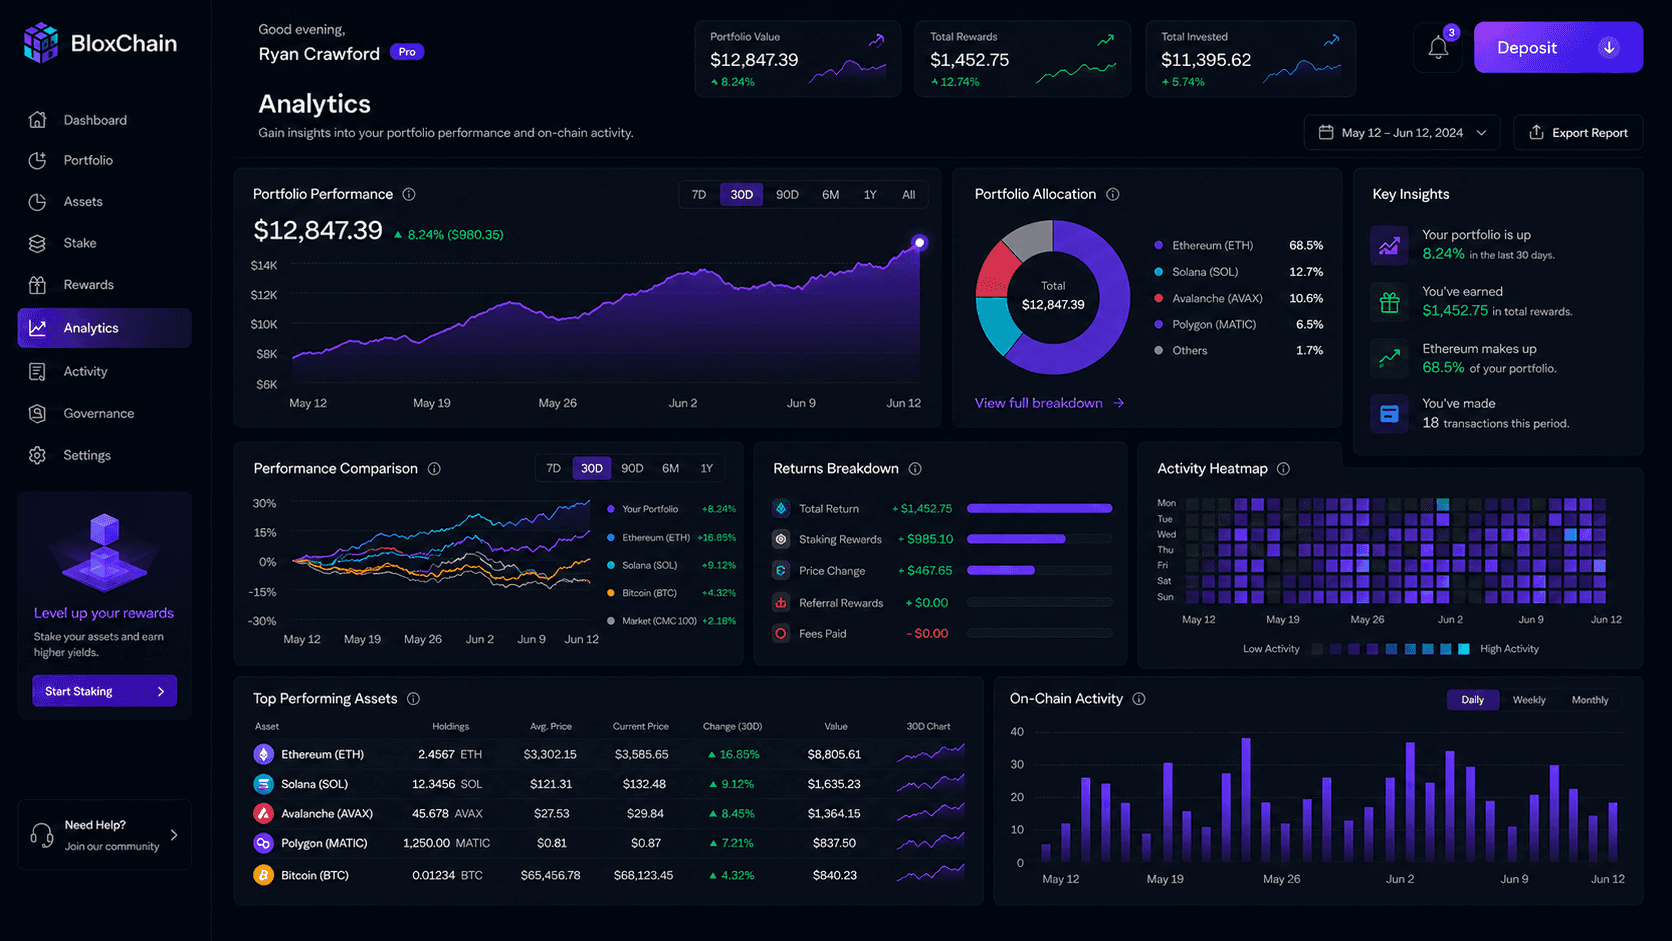
Task: Click the Ethereum coin icon in assets table
Action: 263,754
